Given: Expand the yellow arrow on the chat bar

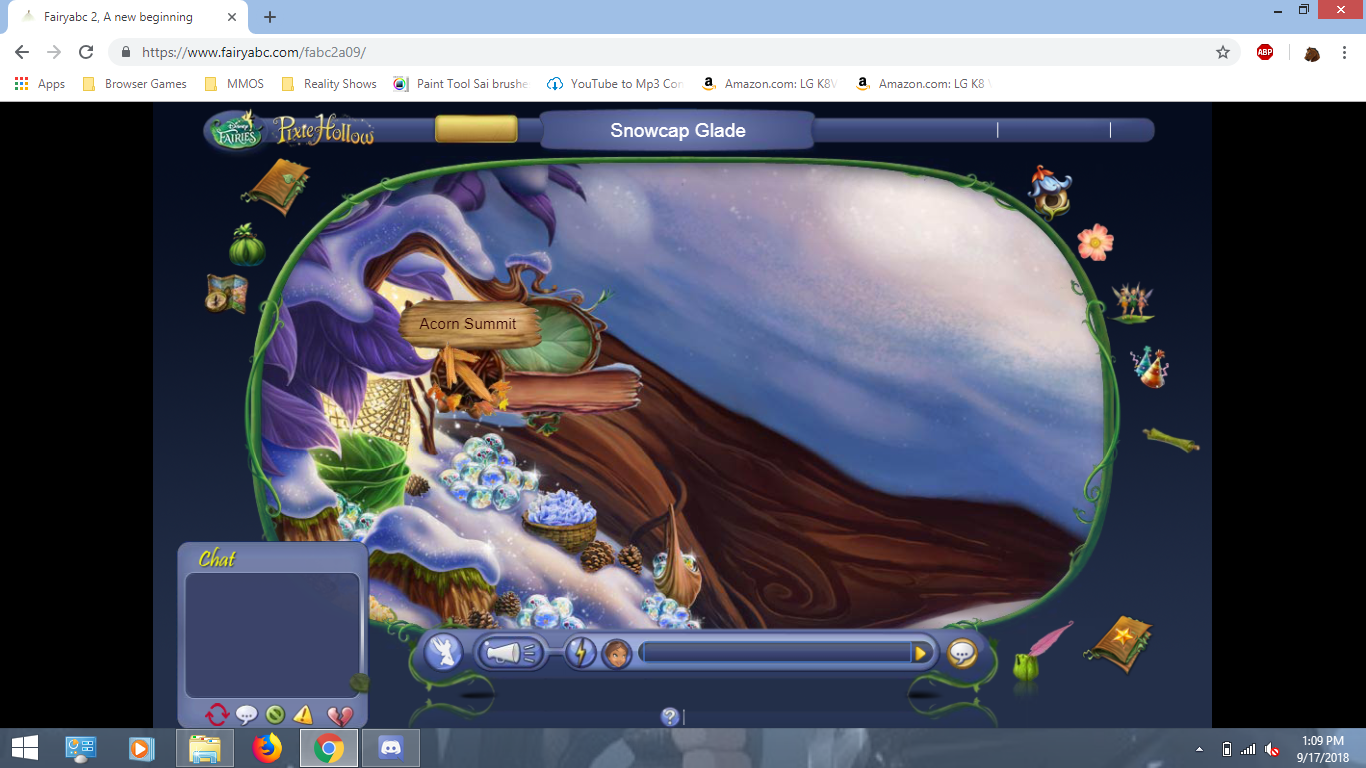Looking at the screenshot, I should 921,654.
